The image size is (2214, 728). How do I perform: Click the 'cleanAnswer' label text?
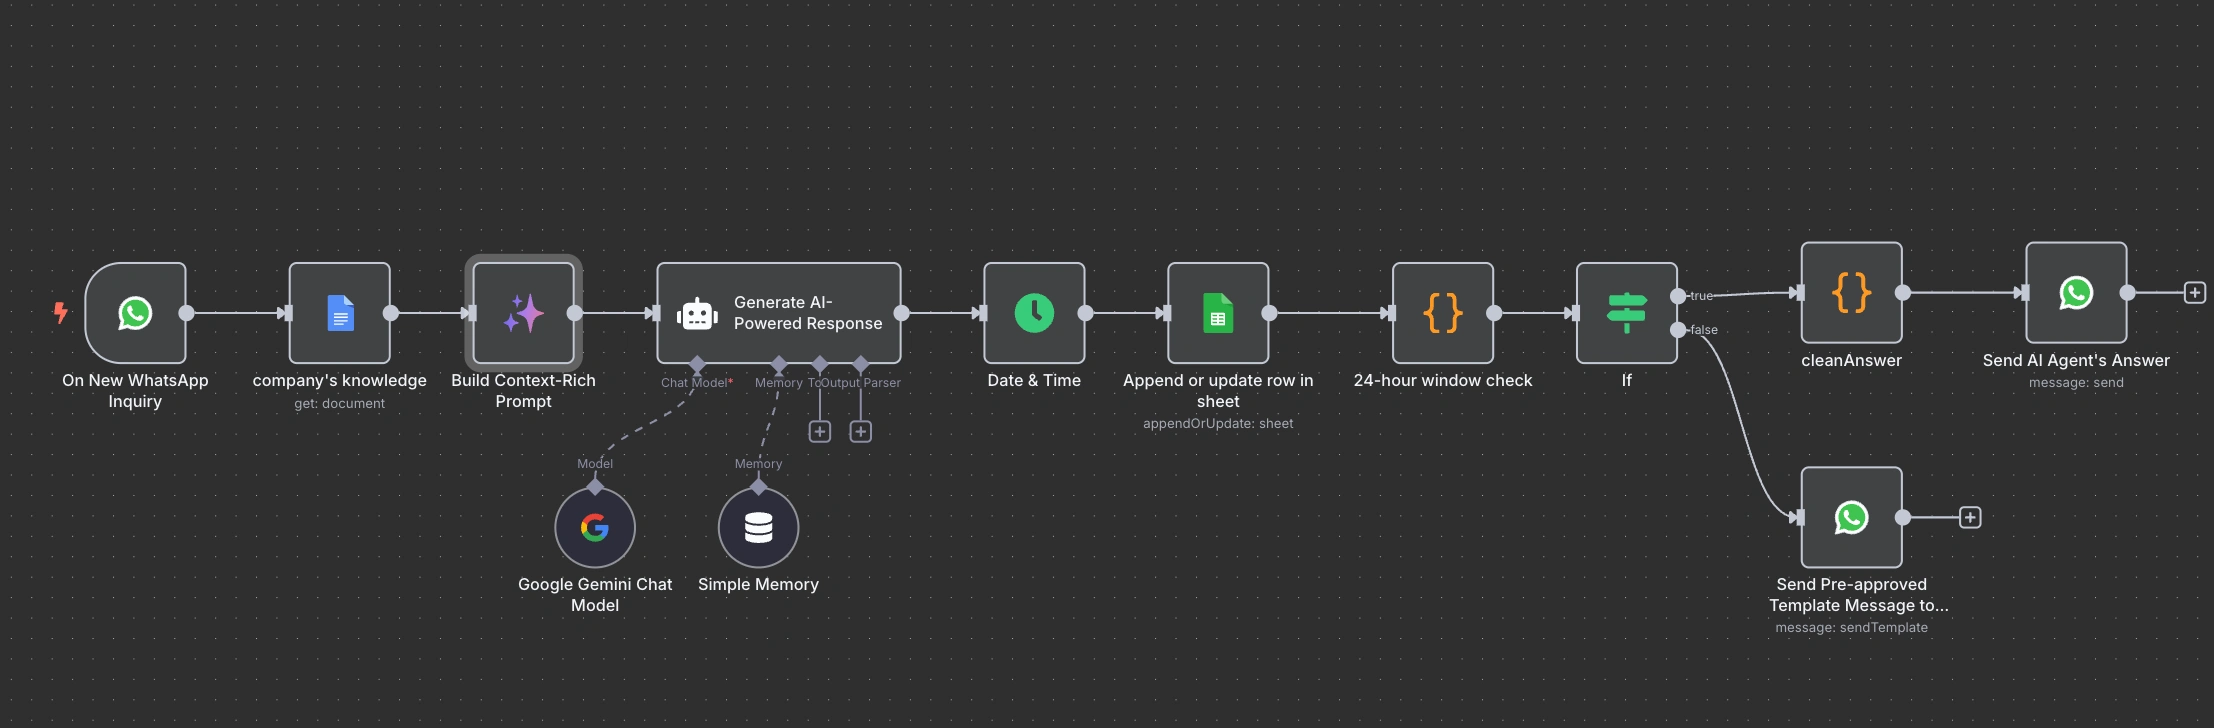1852,361
